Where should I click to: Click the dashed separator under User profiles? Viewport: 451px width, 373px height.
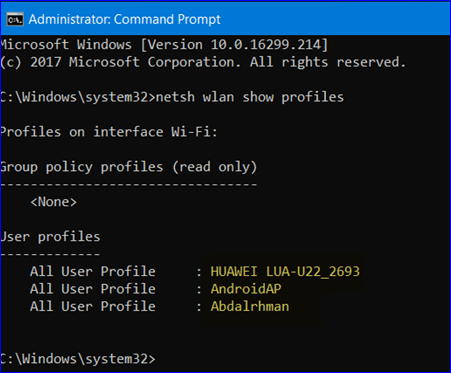pyautogui.click(x=50, y=254)
